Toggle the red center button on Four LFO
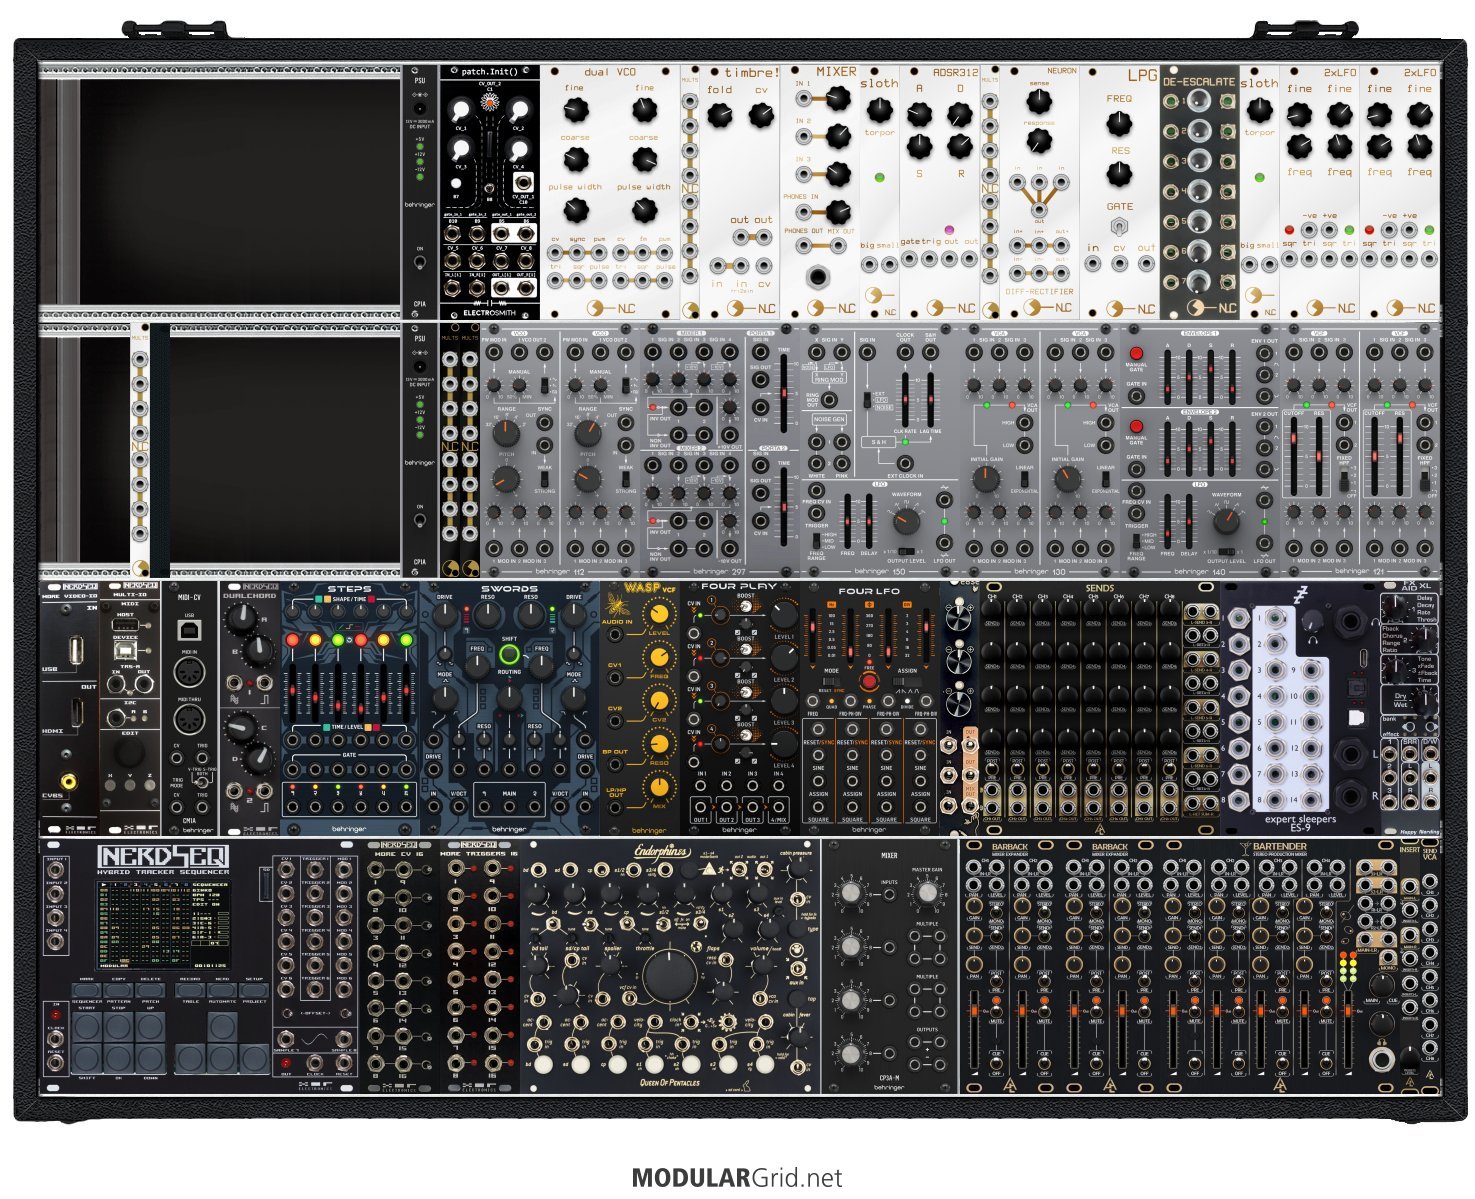This screenshot has width=1475, height=1199. 868,681
